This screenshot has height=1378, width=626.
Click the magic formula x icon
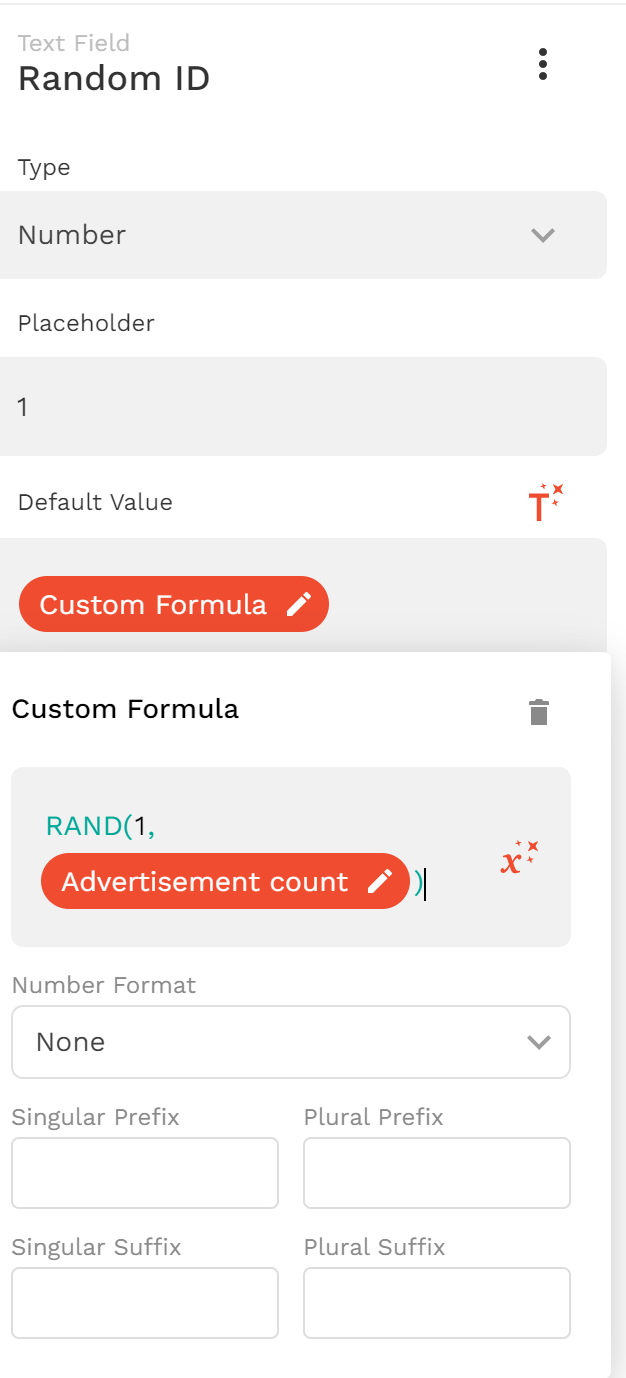pyautogui.click(x=519, y=858)
